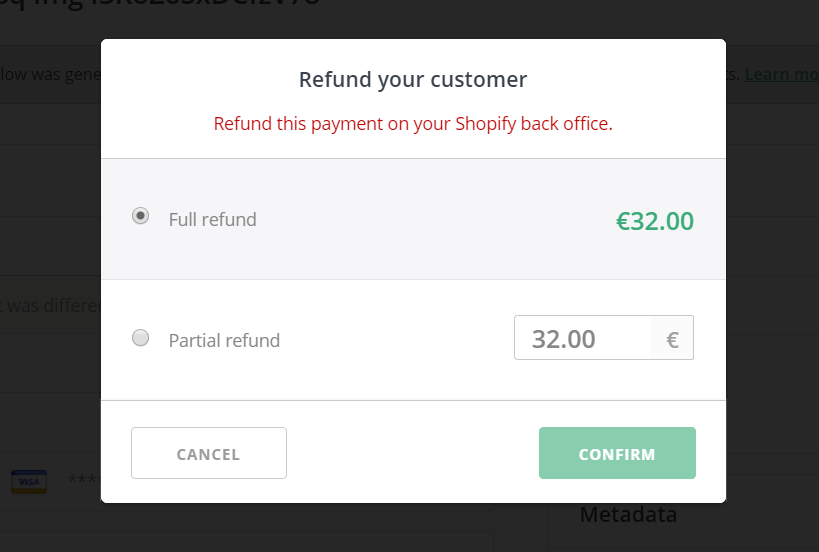The image size is (819, 552).
Task: Click the cut-off payment ID heading at top
Action: point(159,4)
